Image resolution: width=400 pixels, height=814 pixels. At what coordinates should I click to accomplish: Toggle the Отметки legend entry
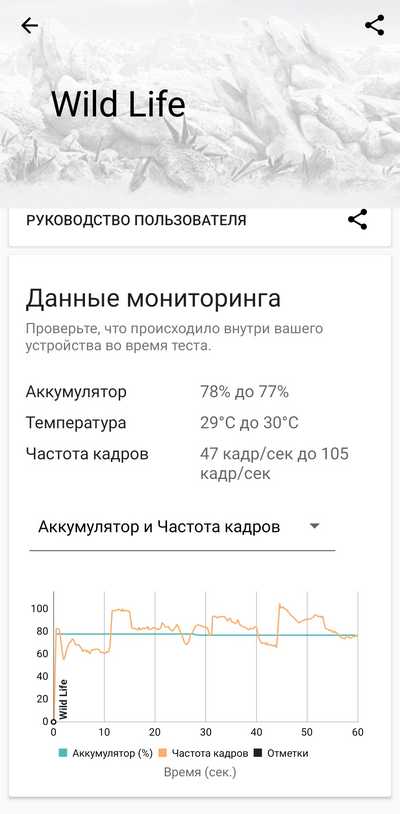pos(280,753)
